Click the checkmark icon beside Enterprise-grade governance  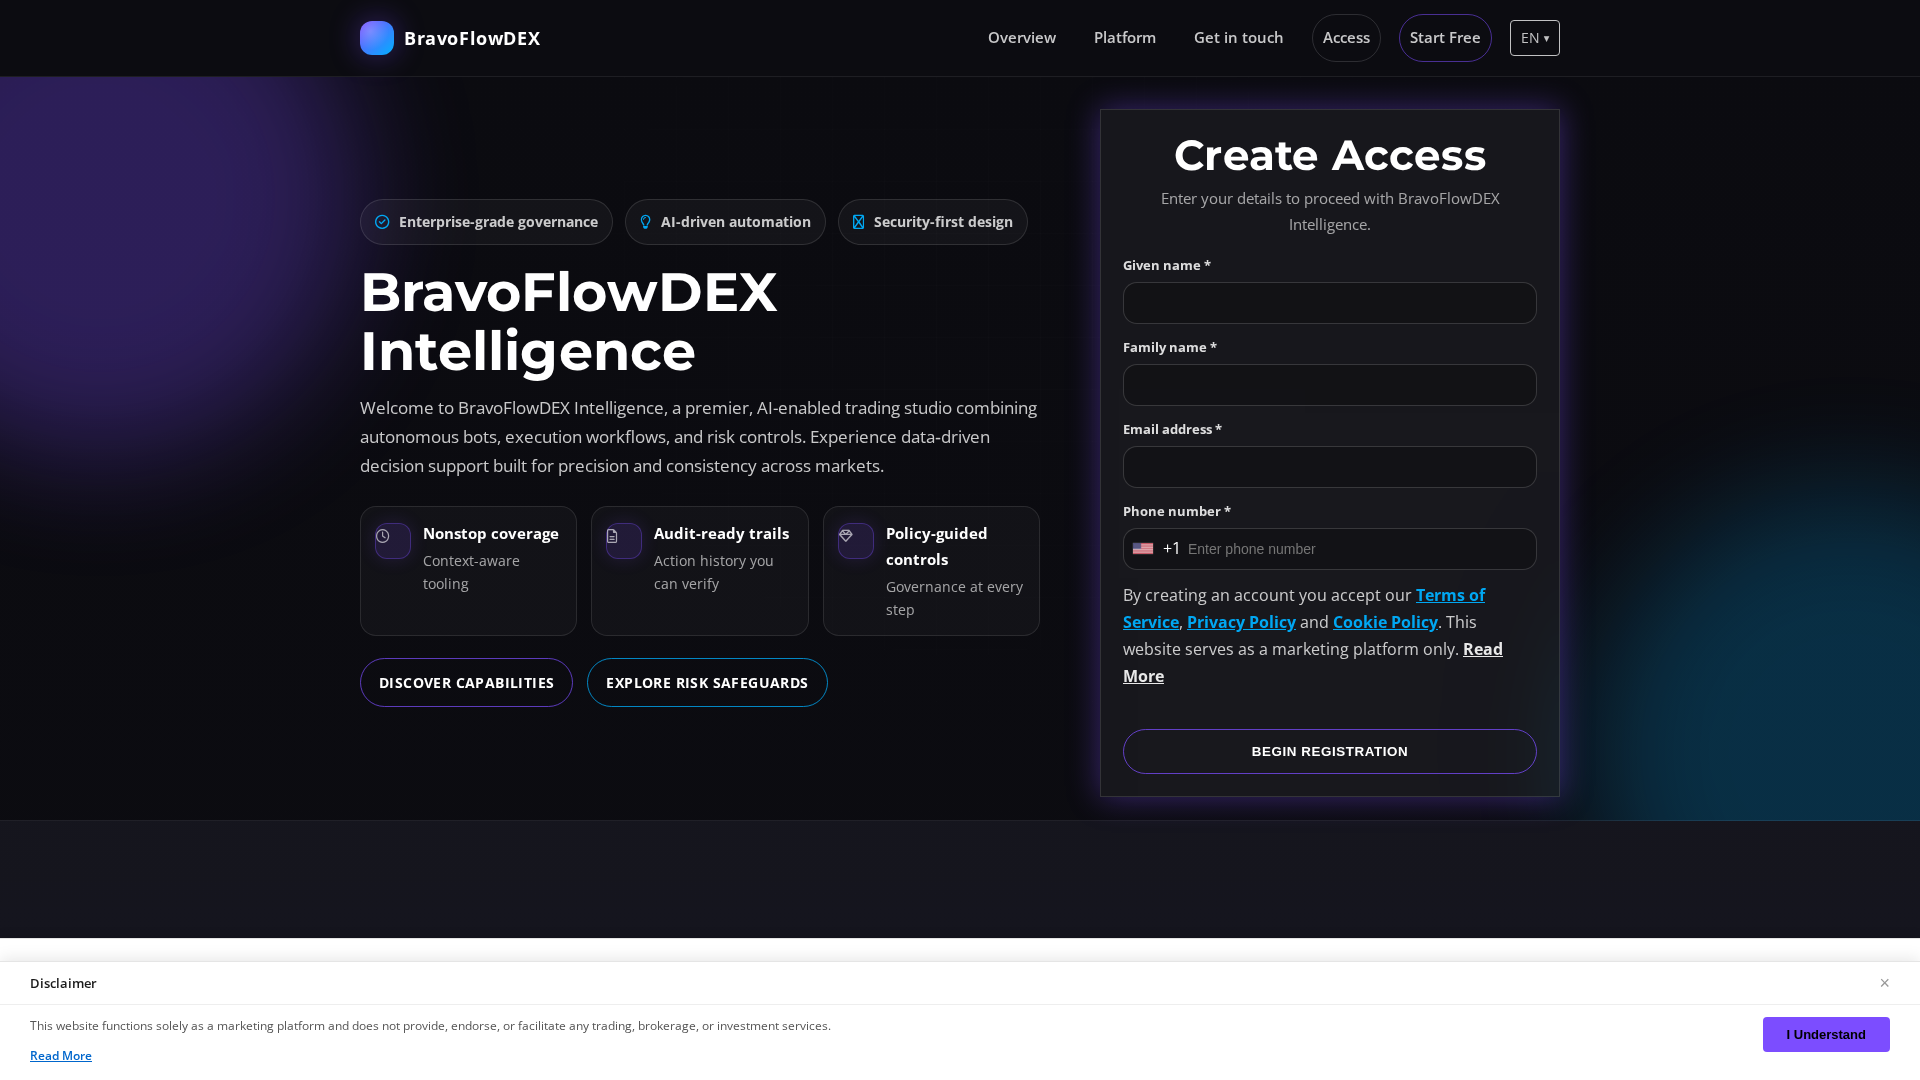click(382, 222)
